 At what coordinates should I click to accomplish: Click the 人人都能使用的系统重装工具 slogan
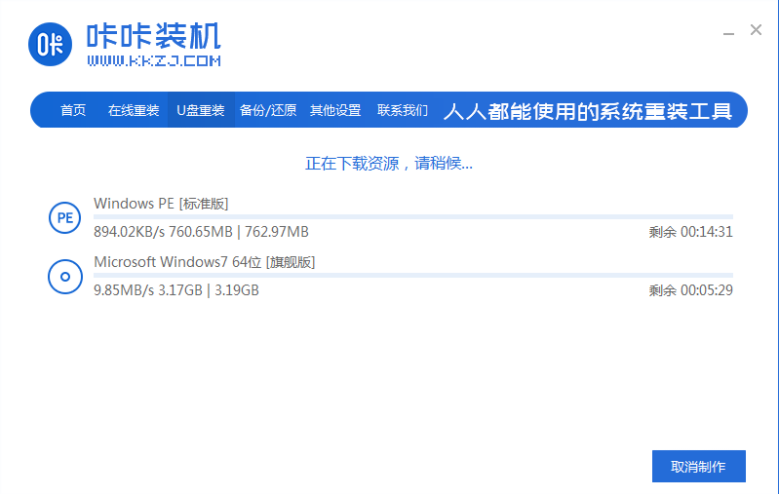(x=587, y=110)
